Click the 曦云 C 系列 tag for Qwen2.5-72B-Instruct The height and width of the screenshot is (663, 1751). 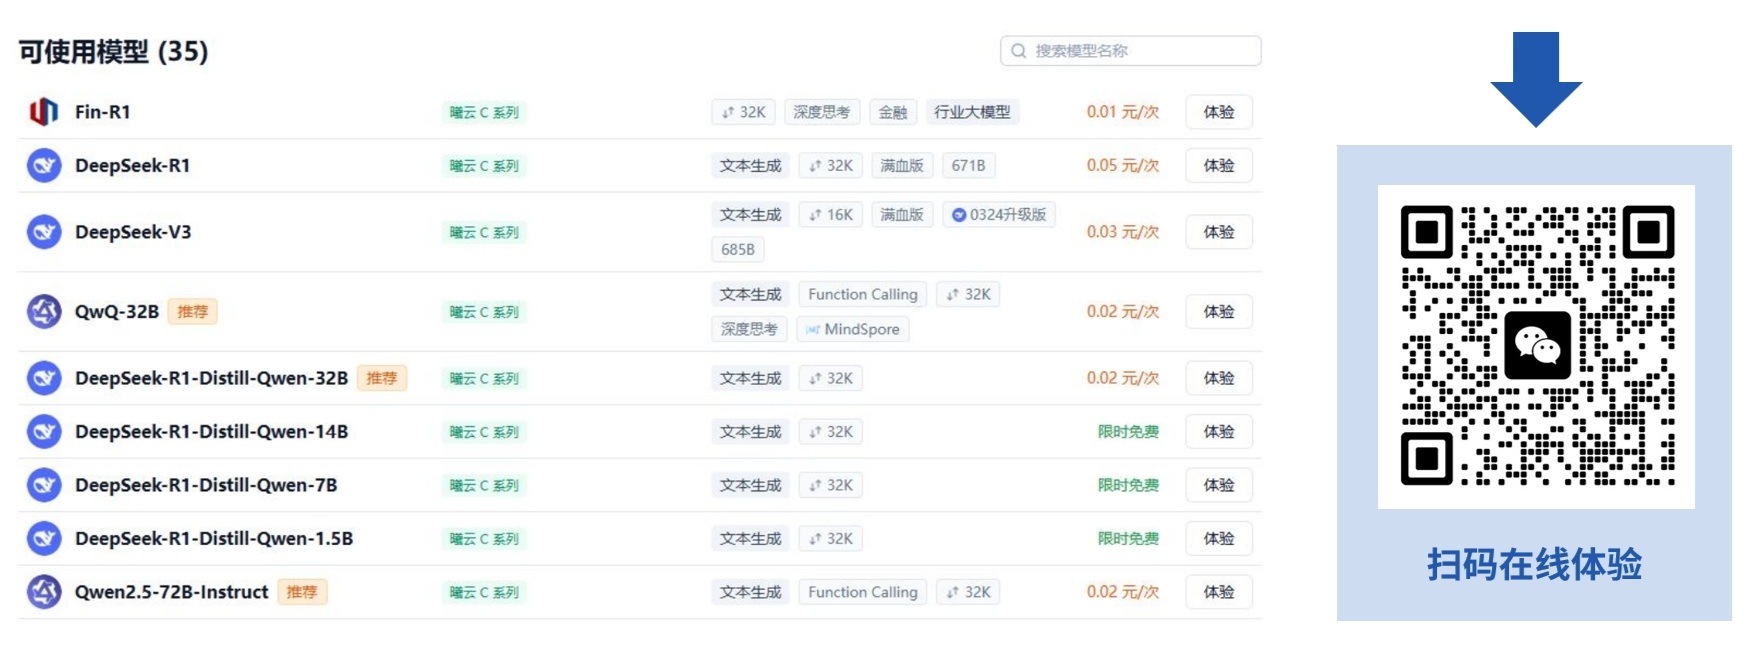(484, 592)
